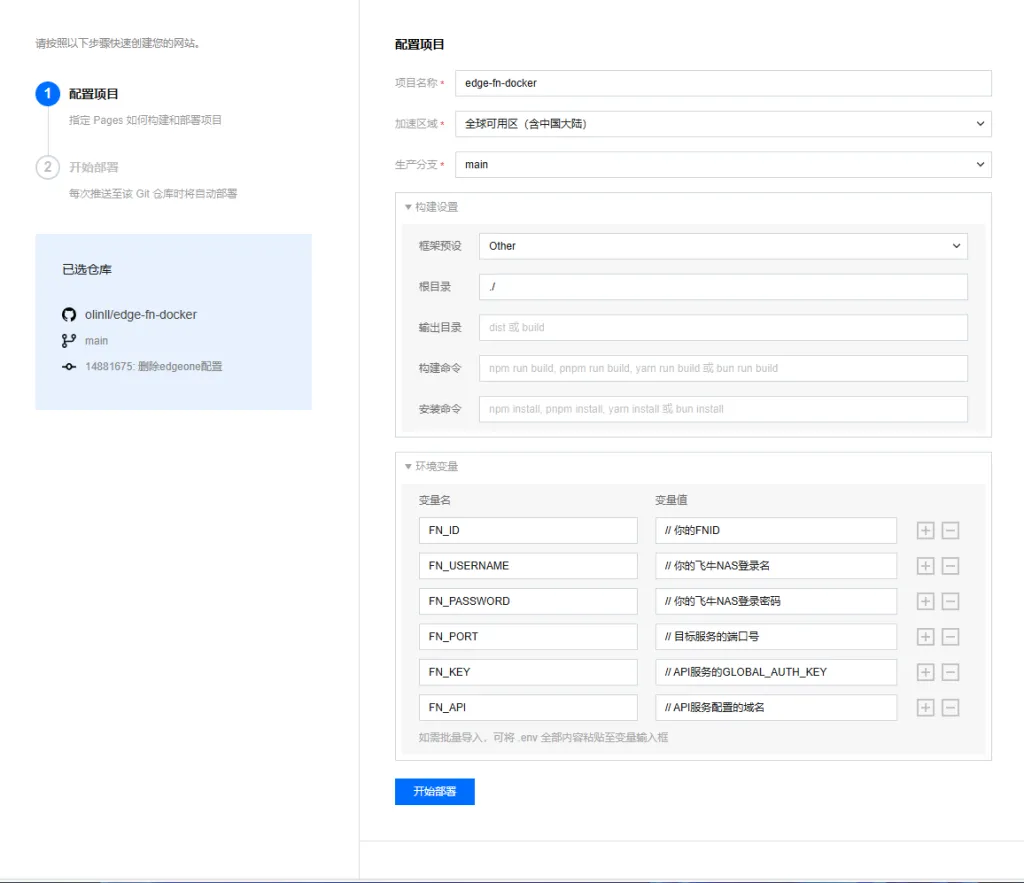
Task: Remove the FN_PASSWORD variable row
Action: tap(951, 601)
